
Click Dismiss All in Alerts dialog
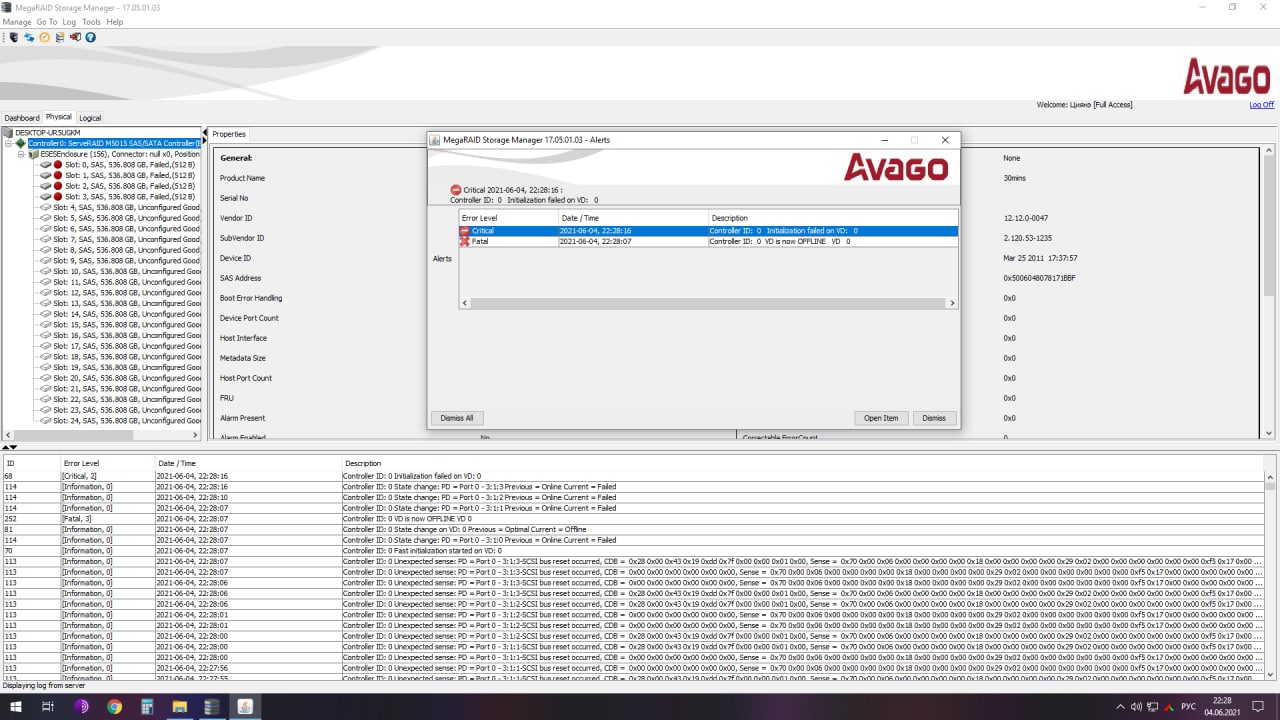(456, 418)
